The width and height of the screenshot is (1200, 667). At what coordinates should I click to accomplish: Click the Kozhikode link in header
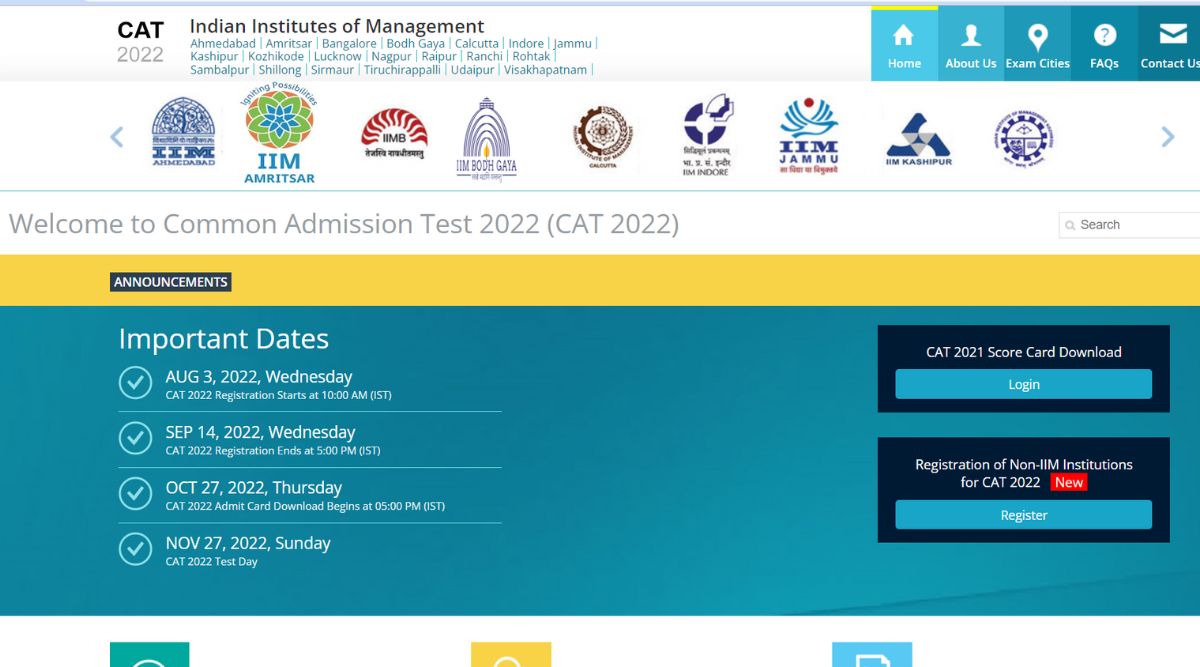tap(276, 57)
